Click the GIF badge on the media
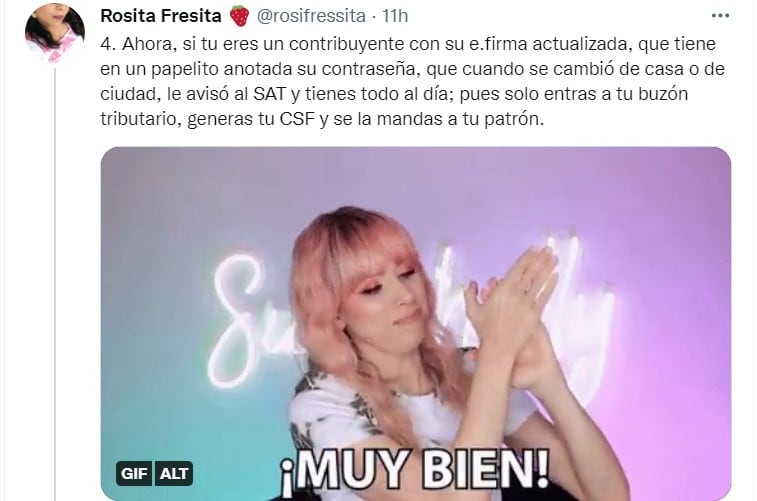Screen dimensions: 757x501 tap(134, 473)
